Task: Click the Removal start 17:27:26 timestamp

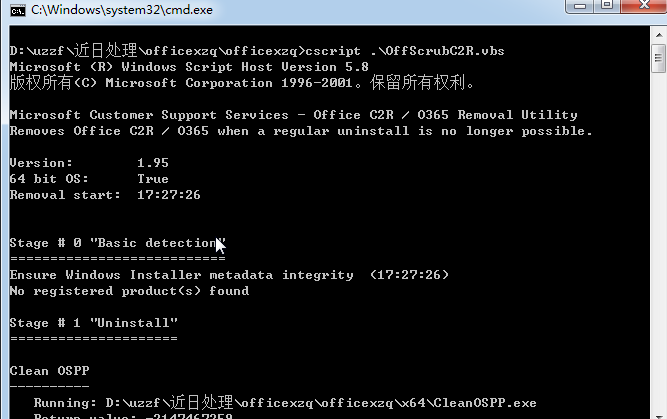Action: tap(168, 195)
